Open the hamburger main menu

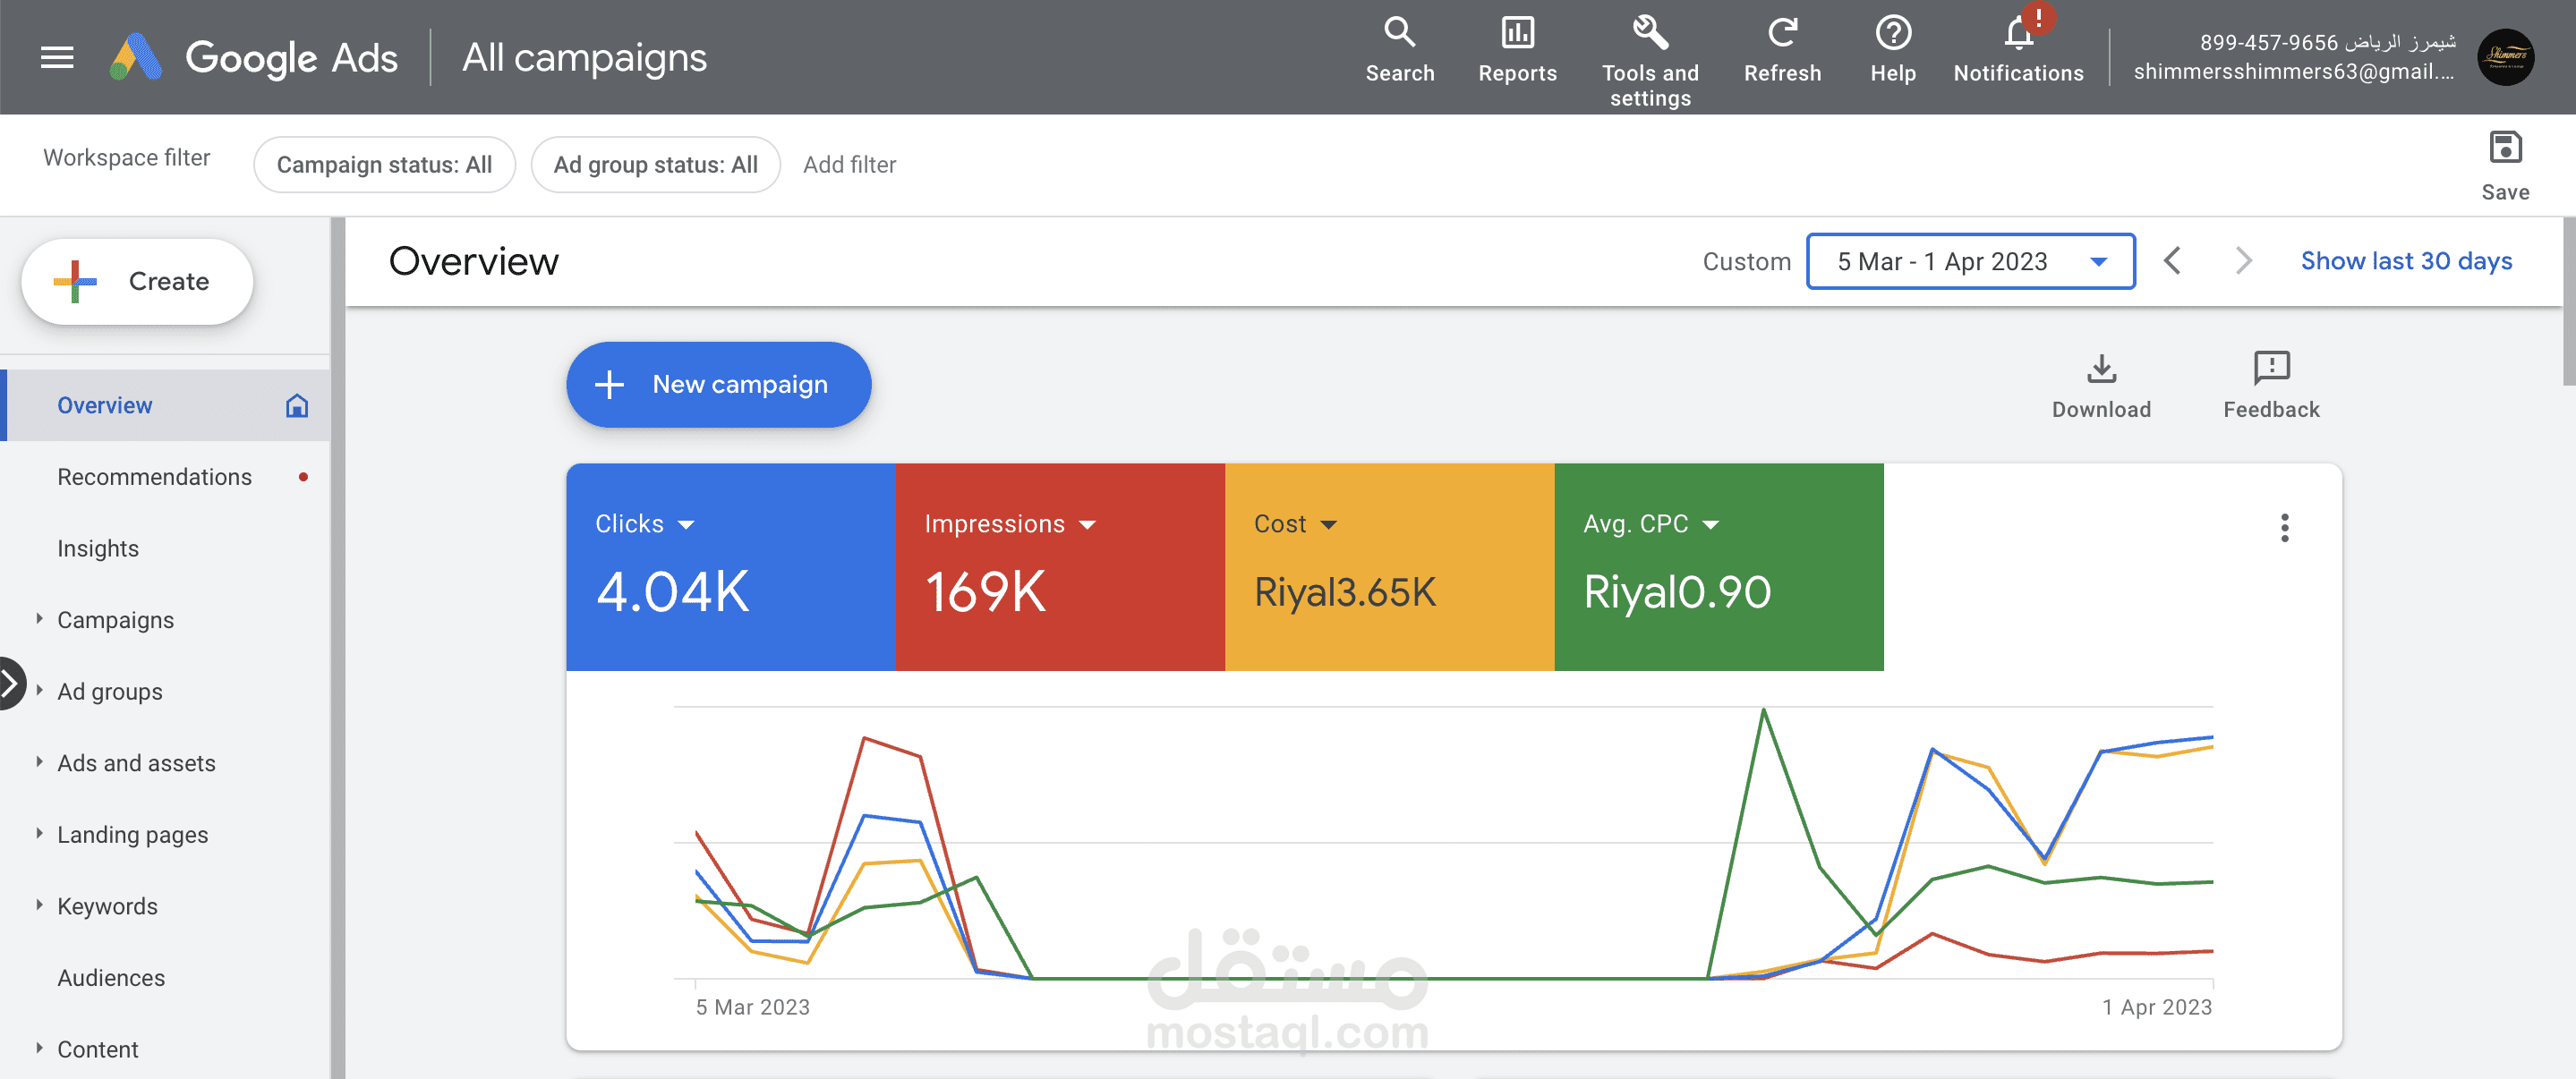point(57,58)
